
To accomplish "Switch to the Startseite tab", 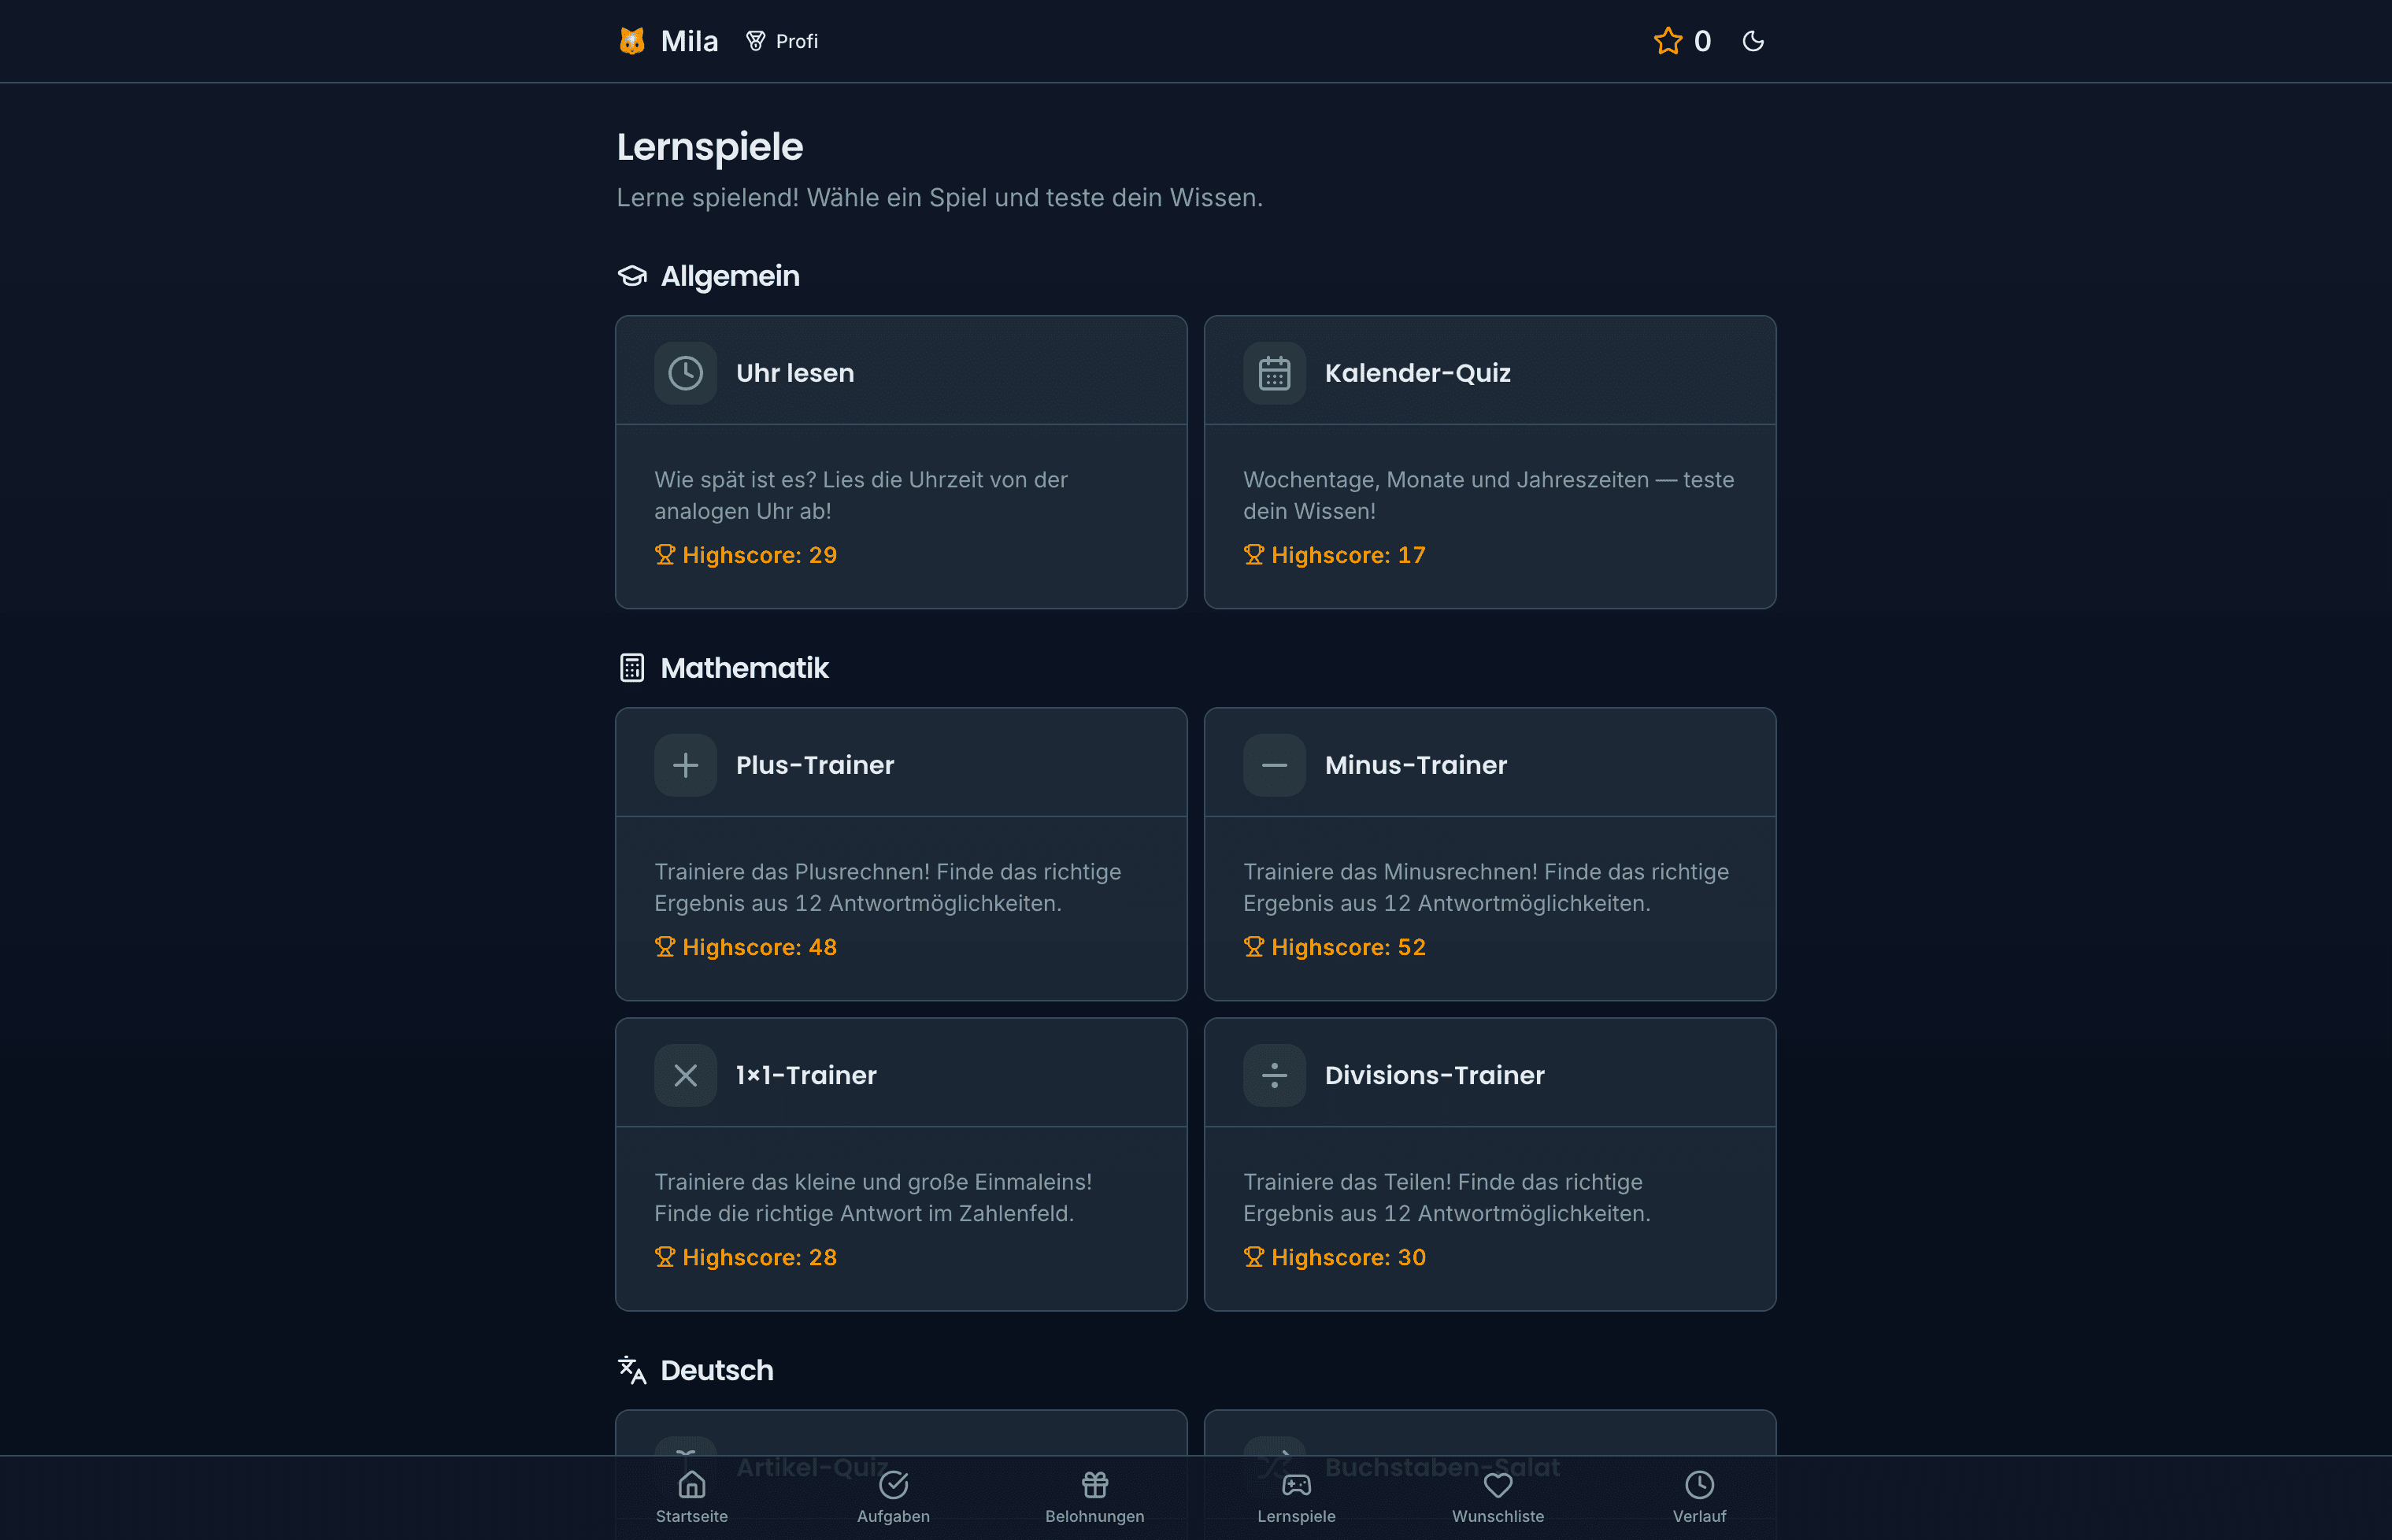I will point(691,1495).
